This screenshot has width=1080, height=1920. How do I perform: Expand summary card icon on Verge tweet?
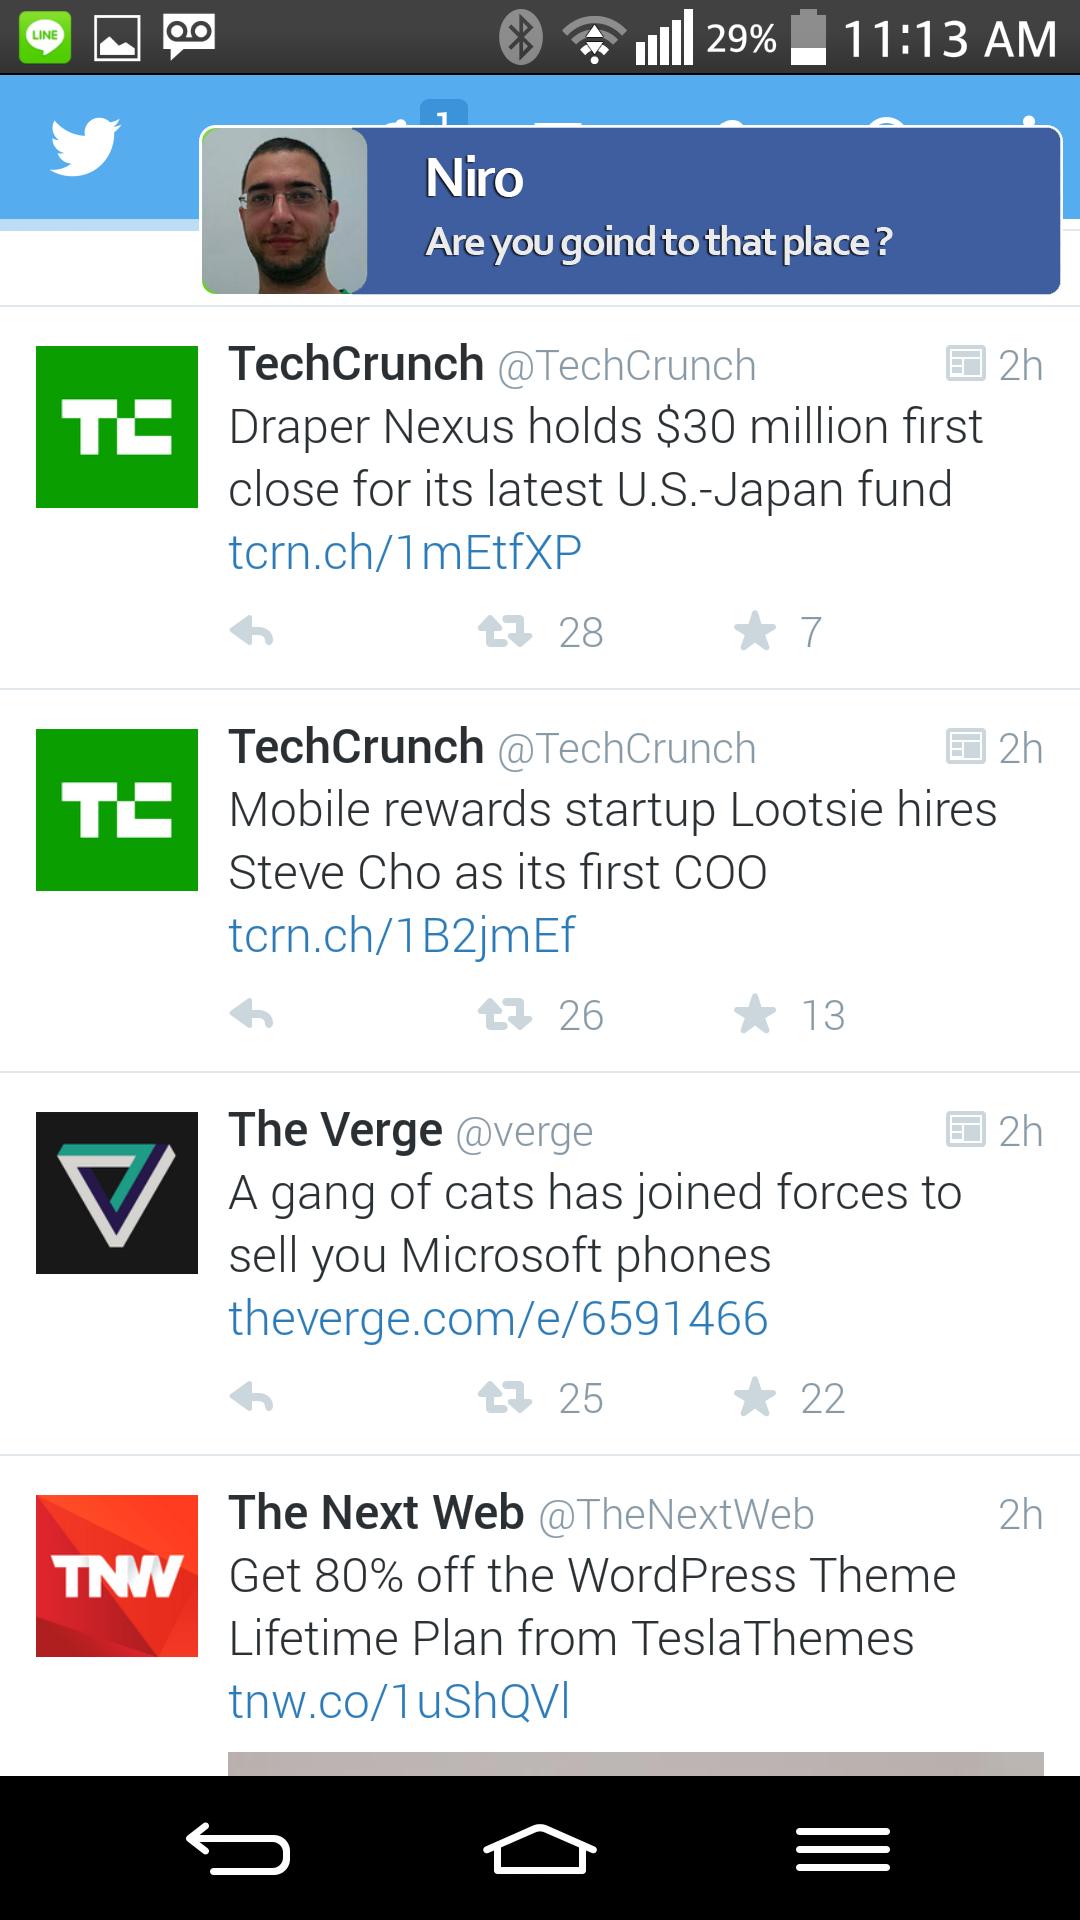pos(965,1130)
